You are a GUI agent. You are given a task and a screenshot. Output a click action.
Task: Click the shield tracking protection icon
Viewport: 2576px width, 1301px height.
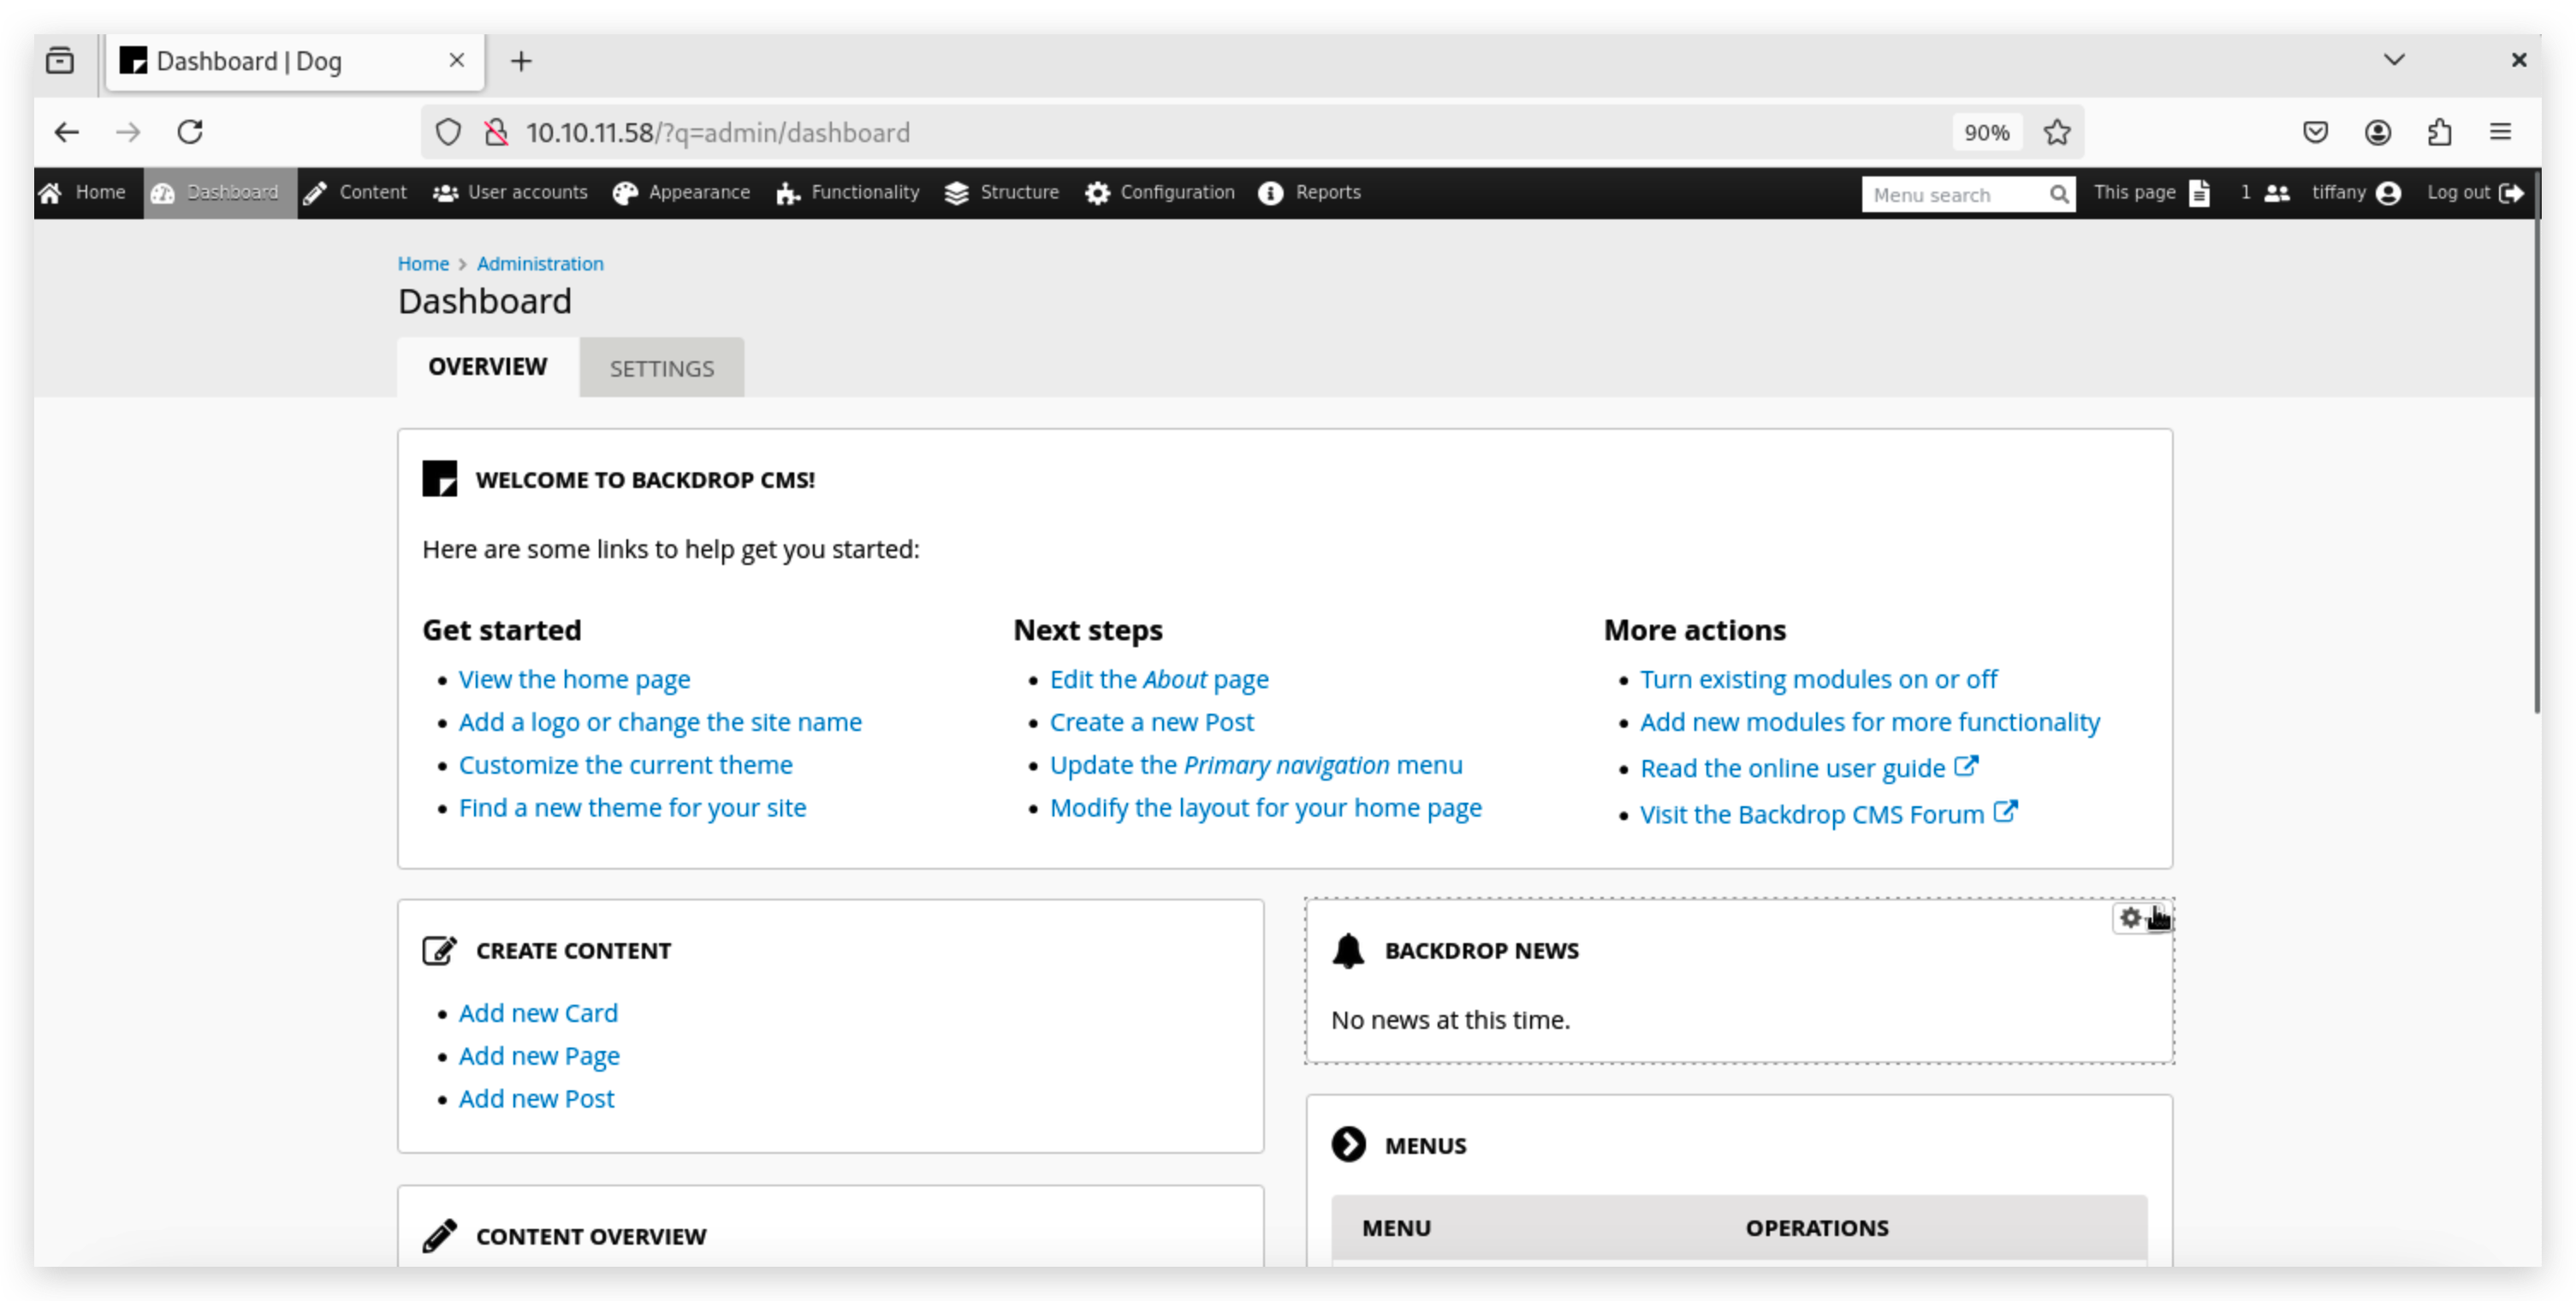(448, 132)
